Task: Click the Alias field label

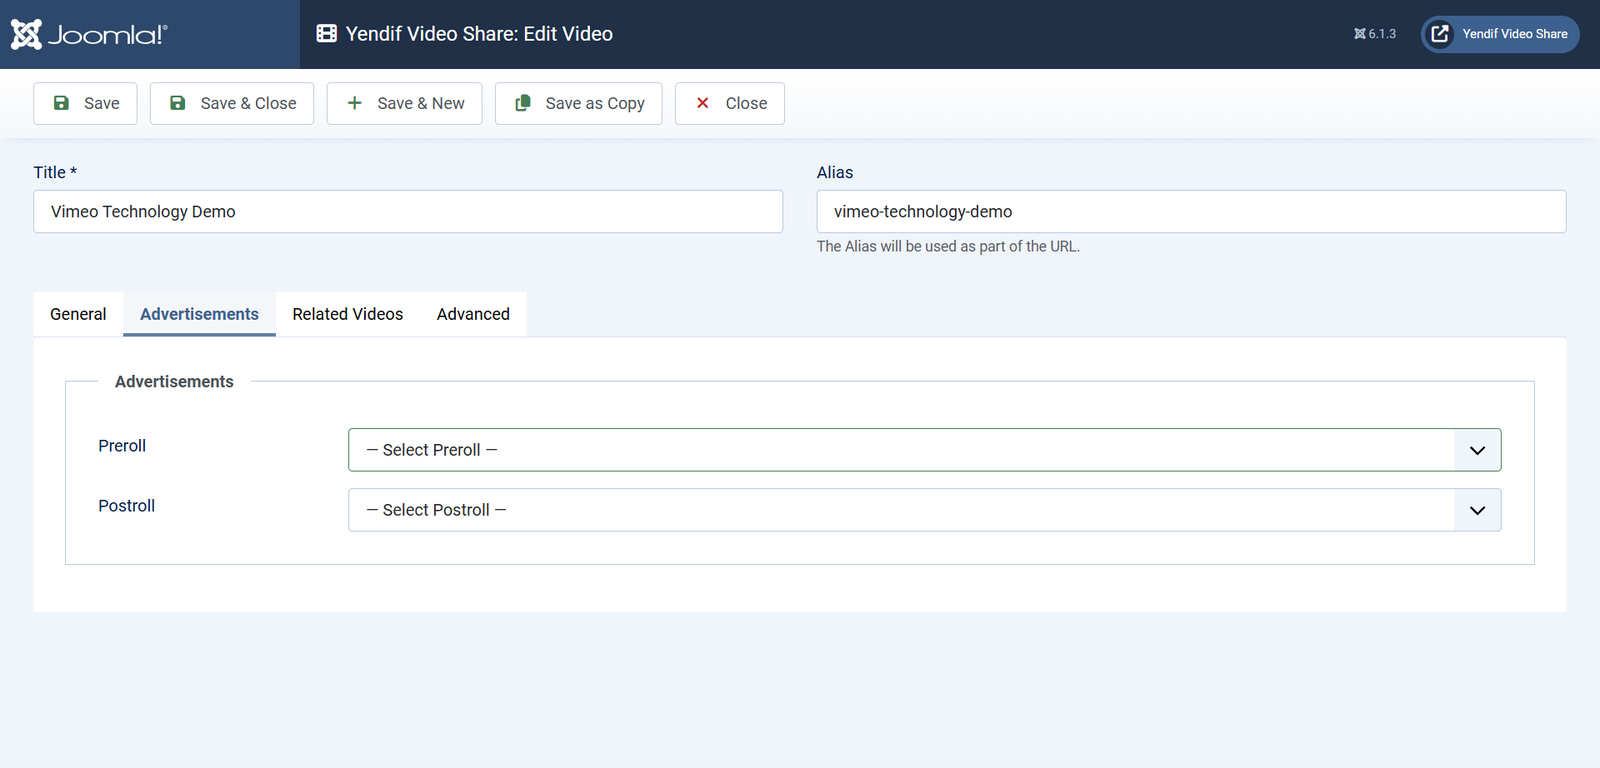Action: coord(835,173)
